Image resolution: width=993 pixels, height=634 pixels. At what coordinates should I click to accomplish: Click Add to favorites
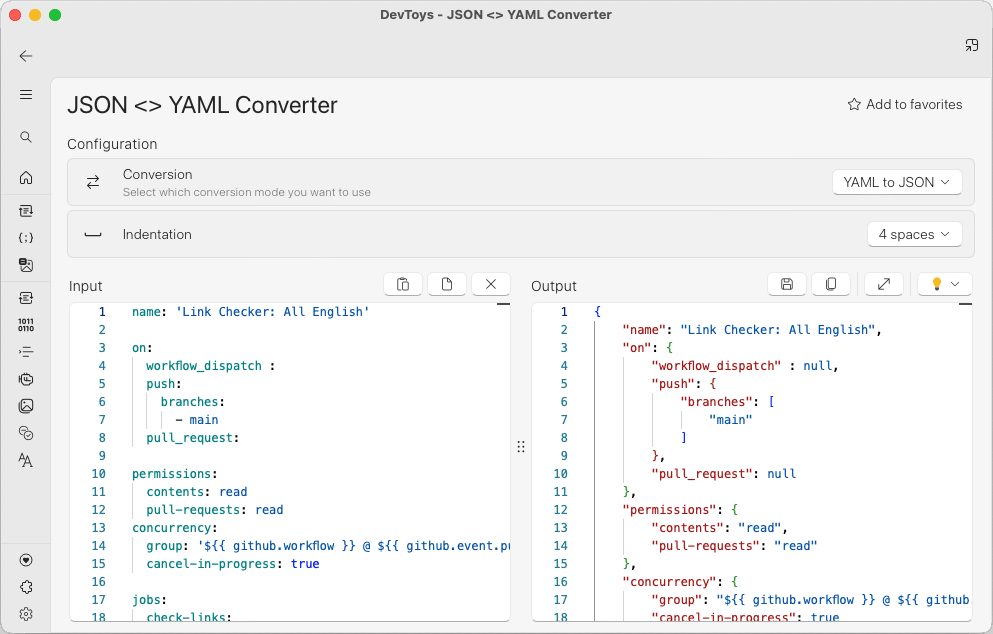pos(904,104)
